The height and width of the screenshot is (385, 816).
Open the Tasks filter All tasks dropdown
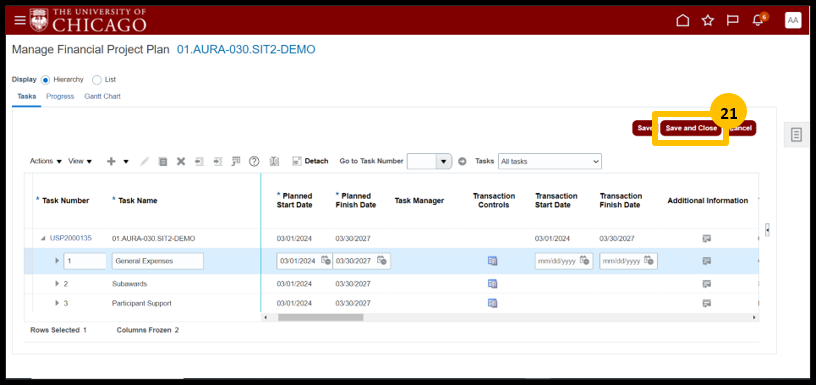click(550, 161)
